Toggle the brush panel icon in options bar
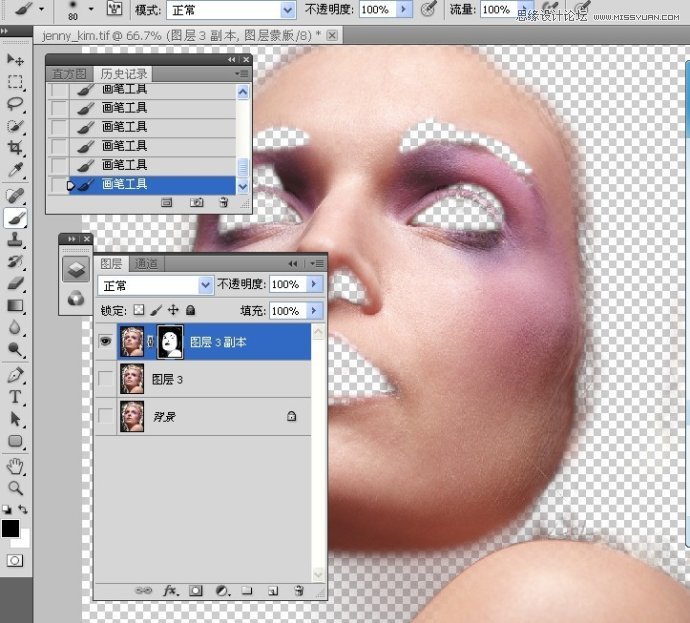 point(114,9)
